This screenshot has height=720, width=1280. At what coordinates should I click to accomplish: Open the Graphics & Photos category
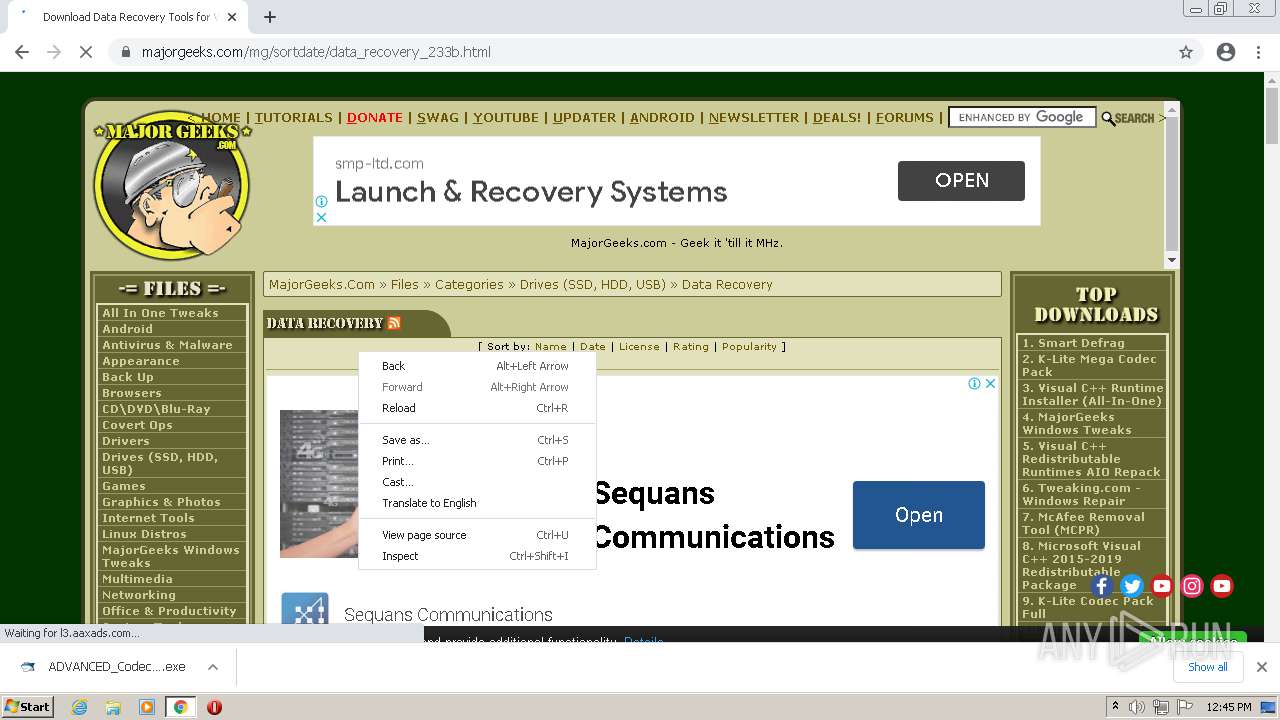[161, 502]
